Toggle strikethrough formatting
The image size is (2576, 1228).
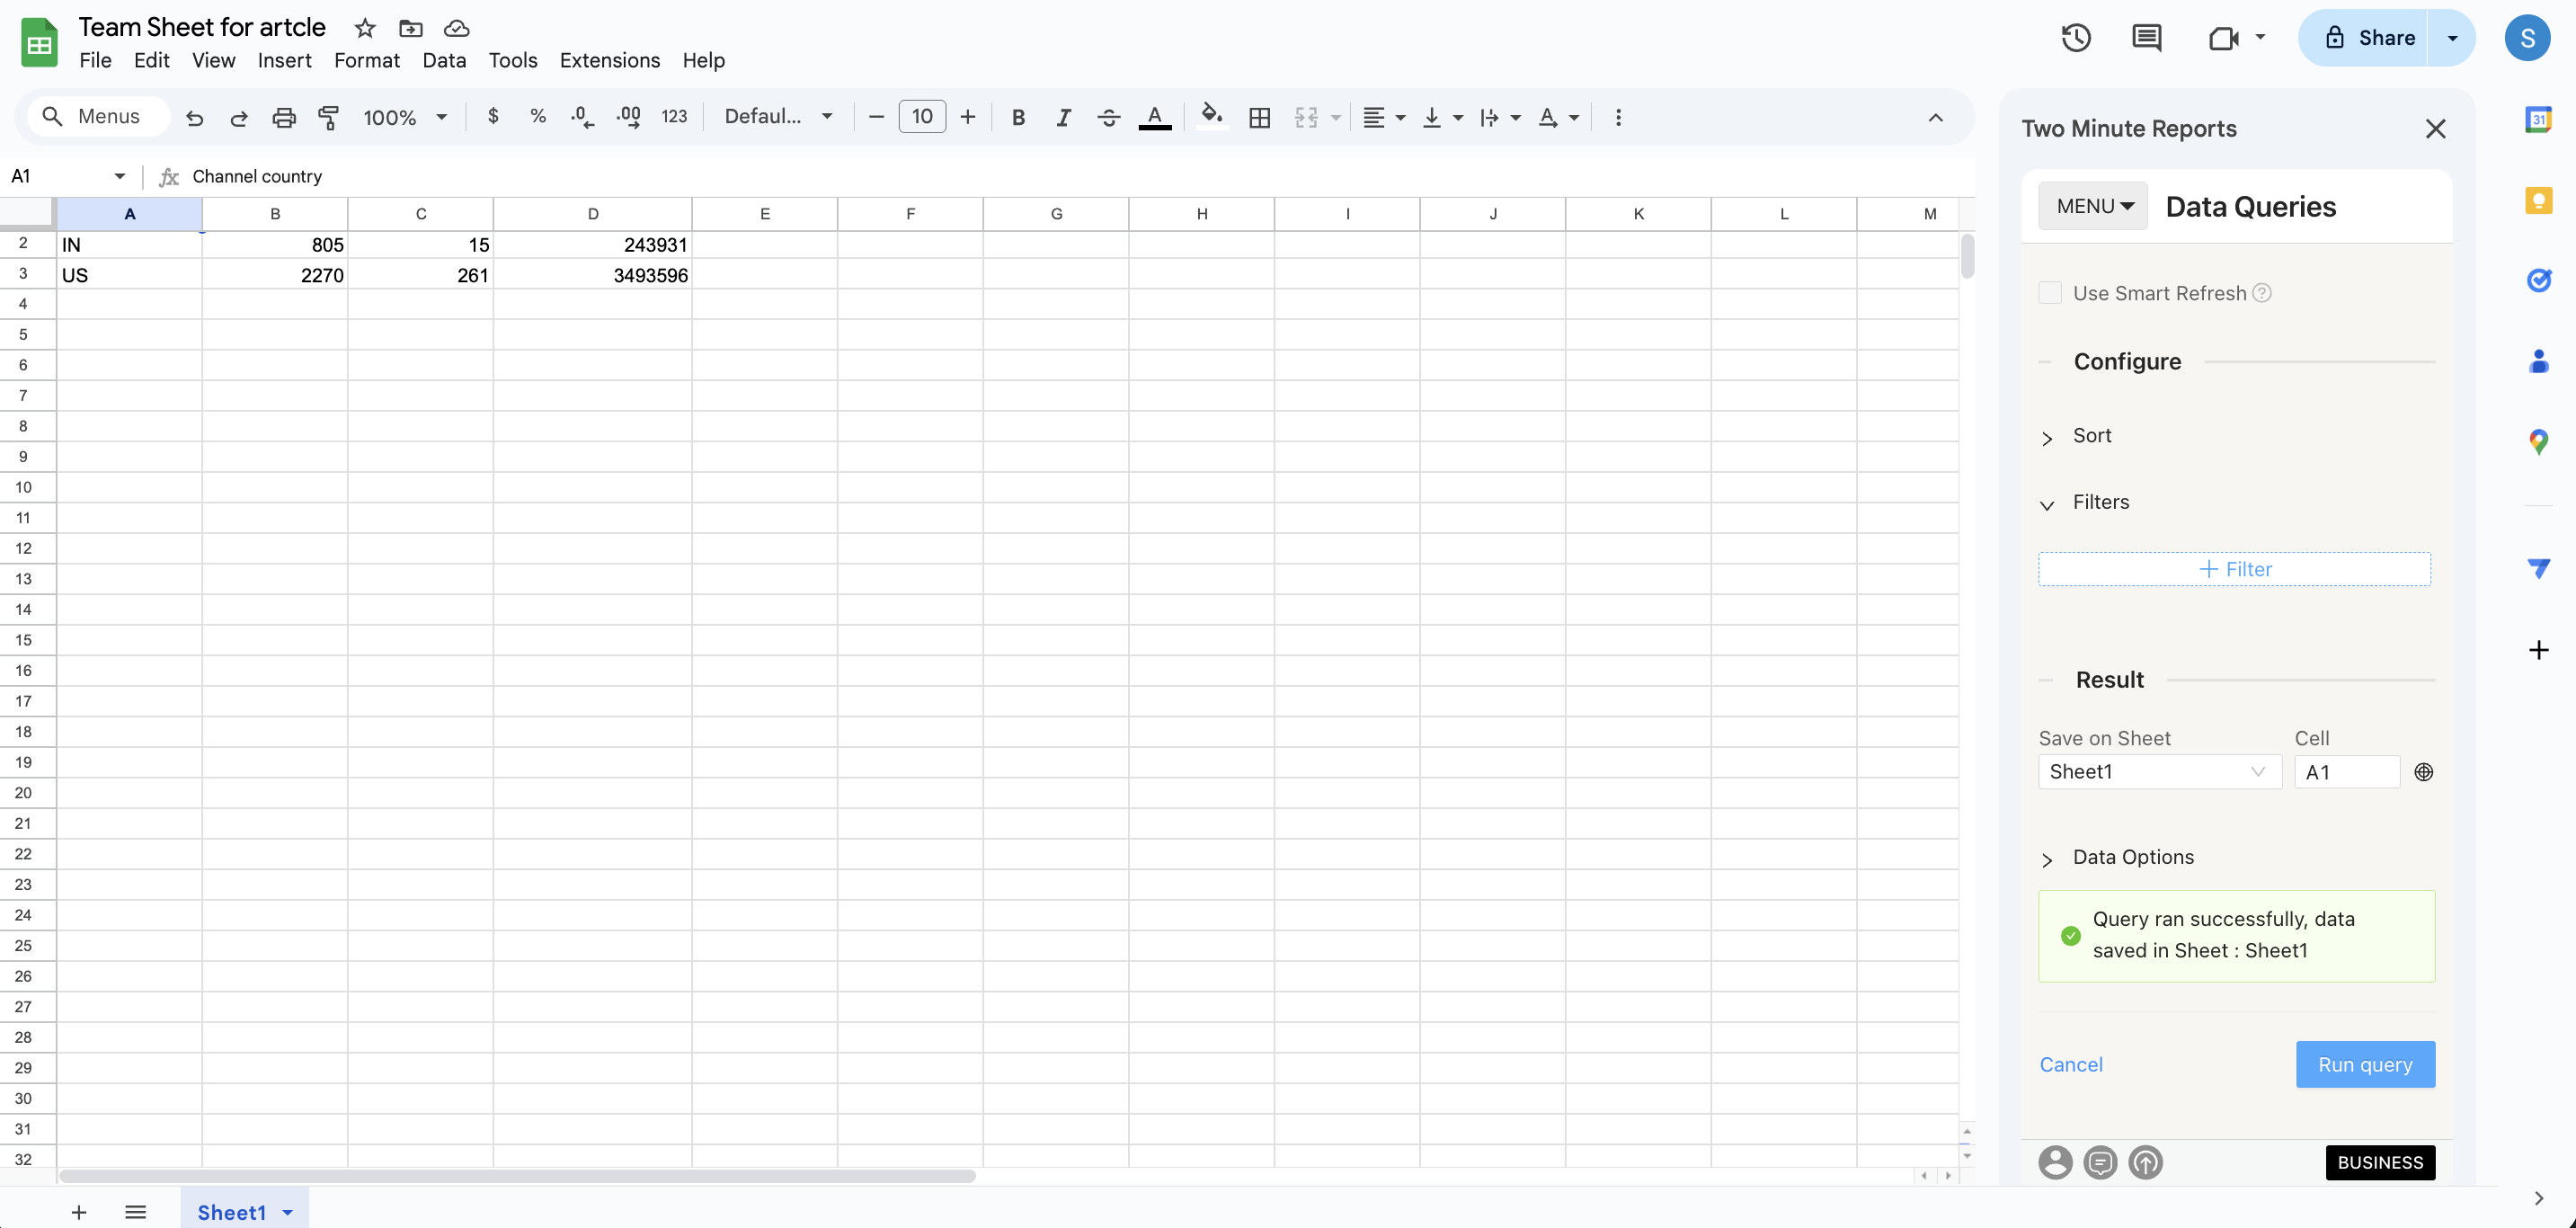point(1108,117)
